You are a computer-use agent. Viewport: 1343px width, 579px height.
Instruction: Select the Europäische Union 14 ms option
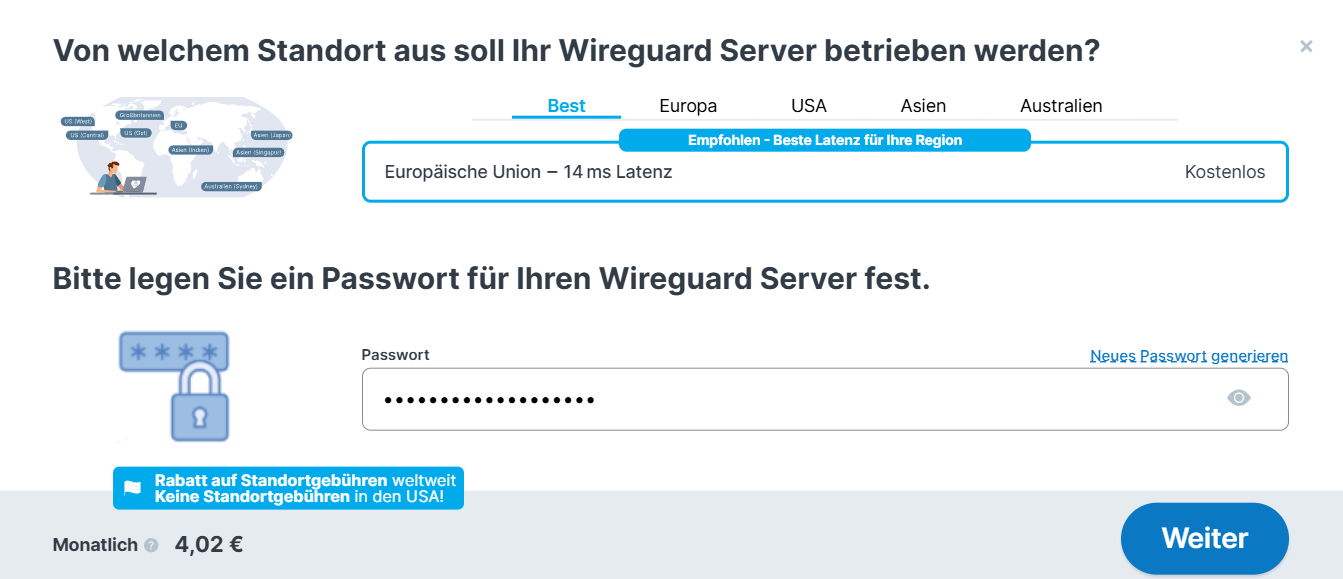tap(824, 172)
